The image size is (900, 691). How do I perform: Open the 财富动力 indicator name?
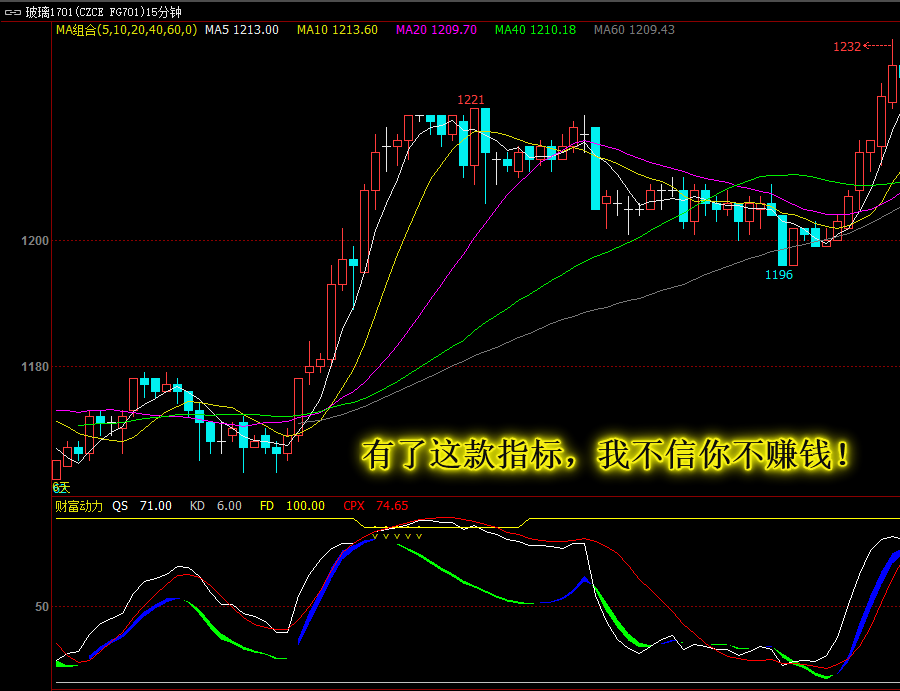[79, 506]
